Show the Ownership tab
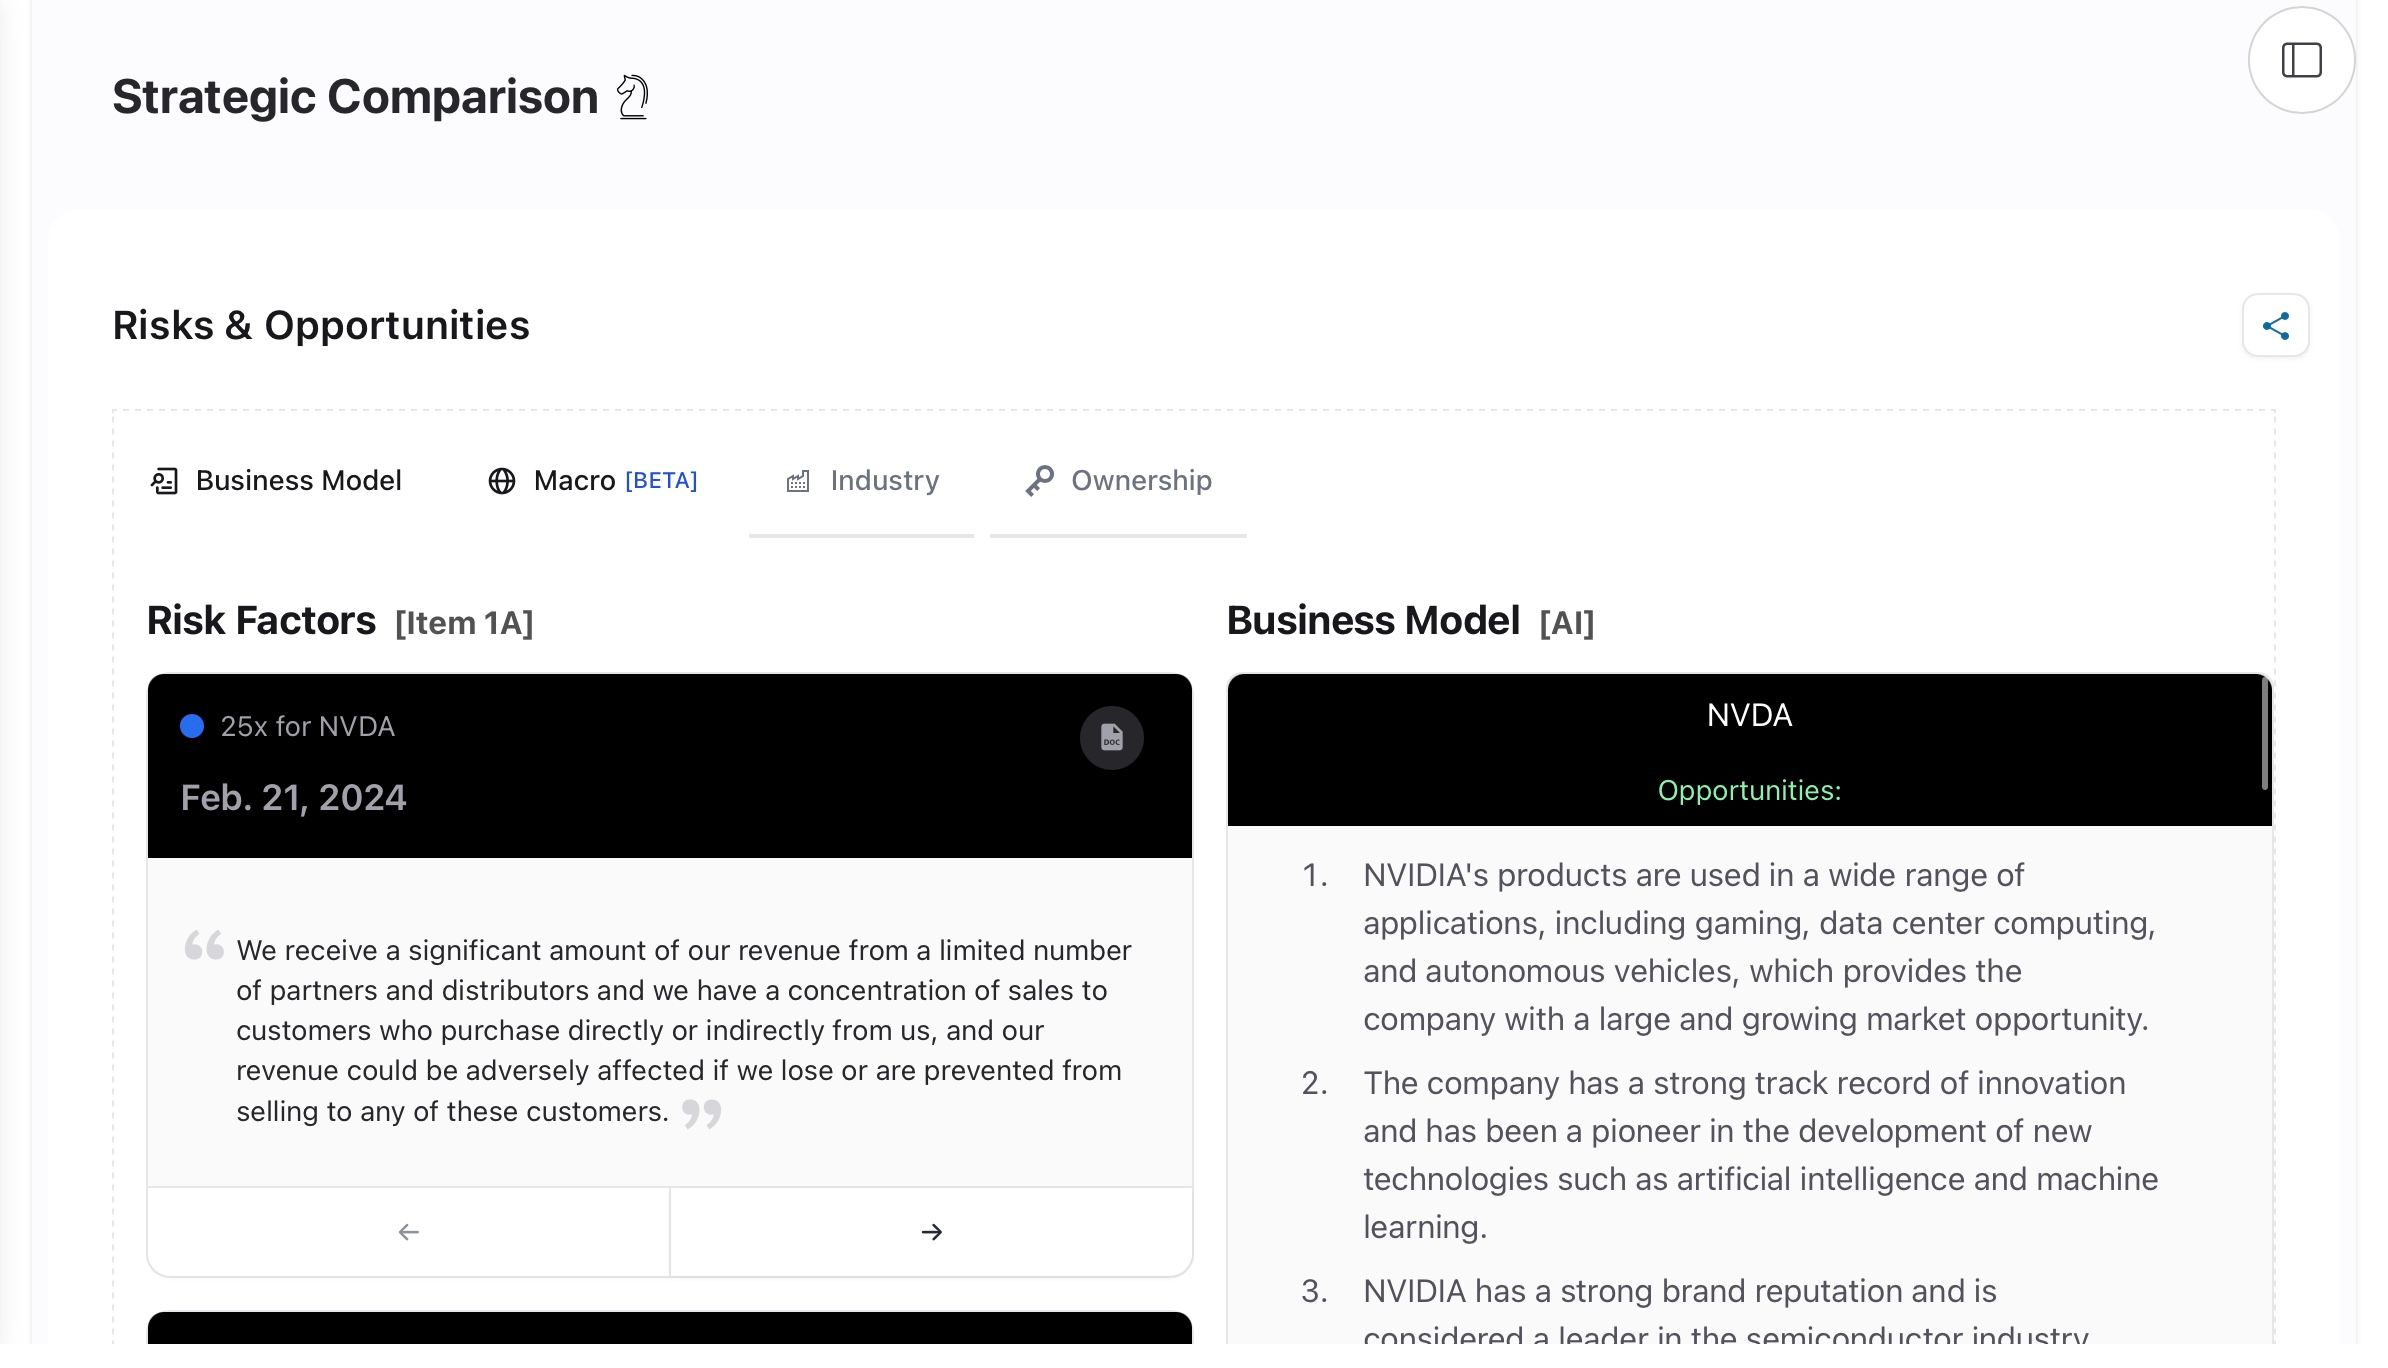Screen dimensions: 2388x1368 [x=1118, y=481]
